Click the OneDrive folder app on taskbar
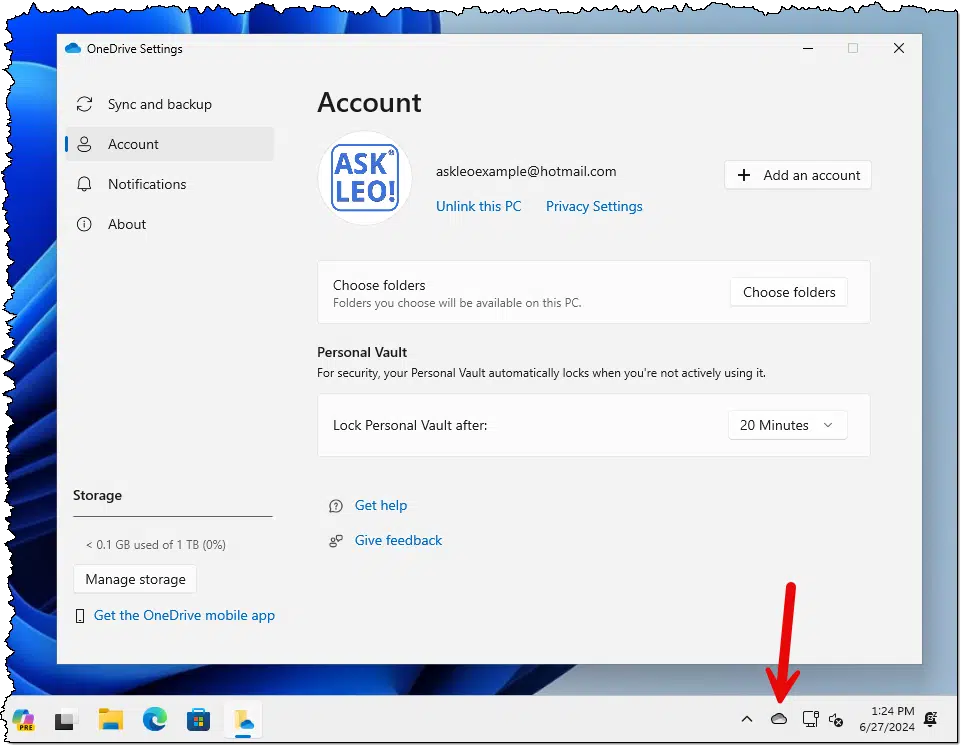The height and width of the screenshot is (748, 963). click(x=243, y=720)
